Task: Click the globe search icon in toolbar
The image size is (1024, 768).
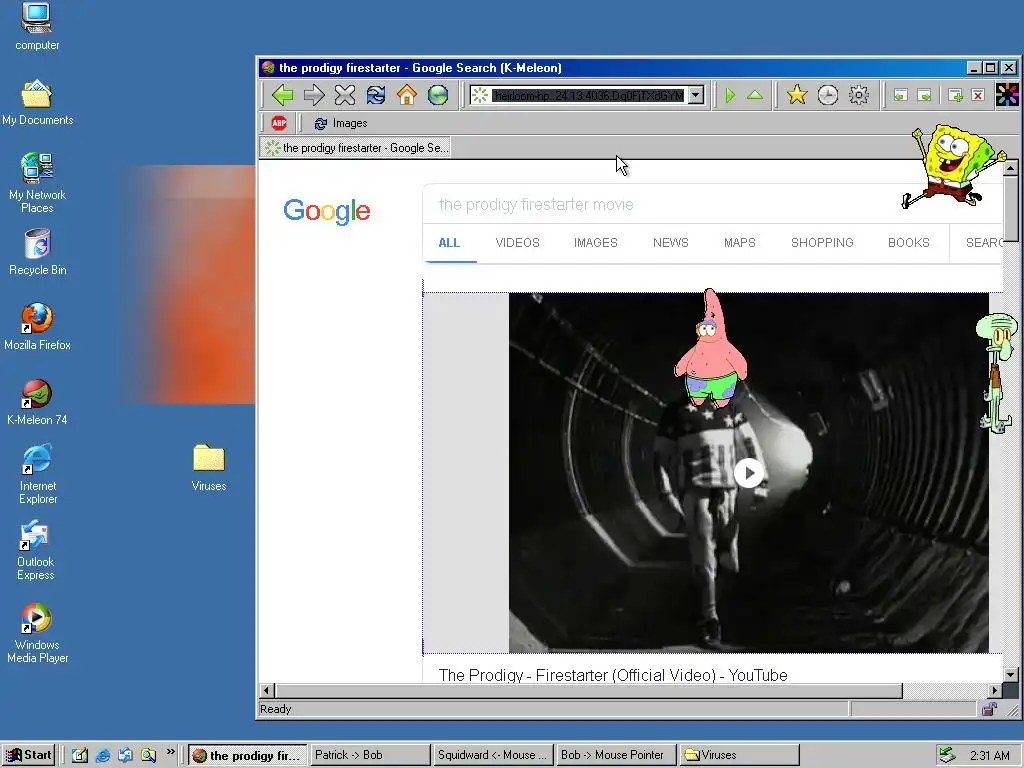Action: tap(438, 95)
